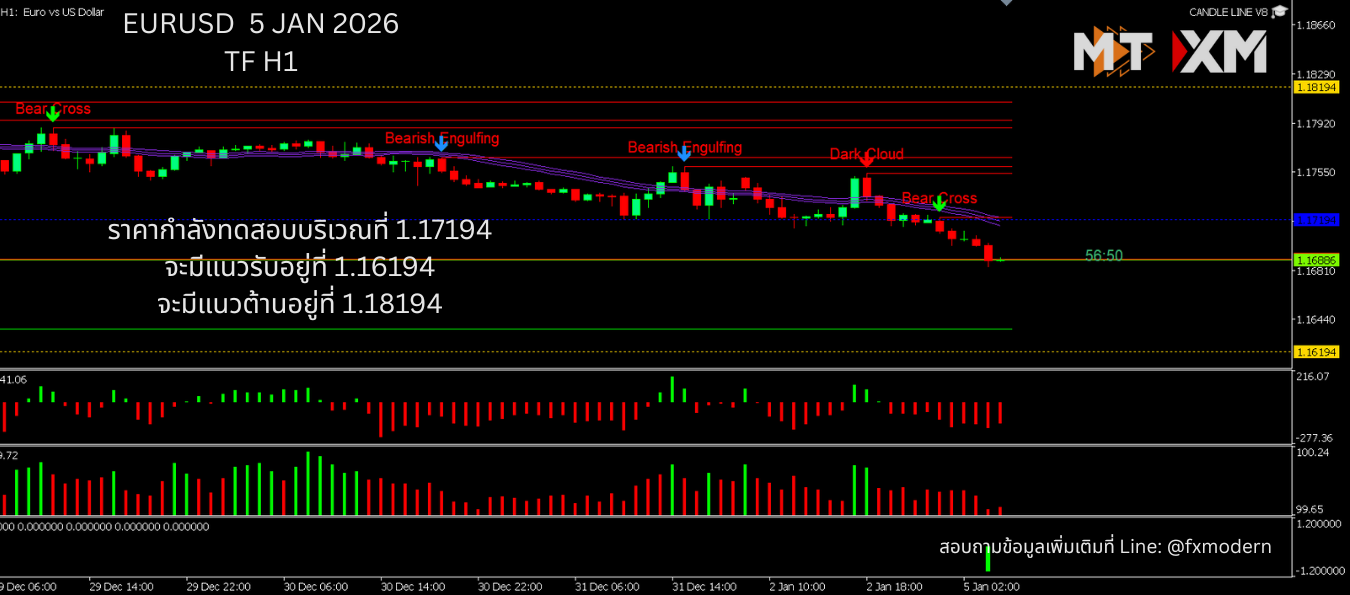Click the green arrow under the leftmost Bear Cross
This screenshot has height=595, width=1350.
coord(53,114)
